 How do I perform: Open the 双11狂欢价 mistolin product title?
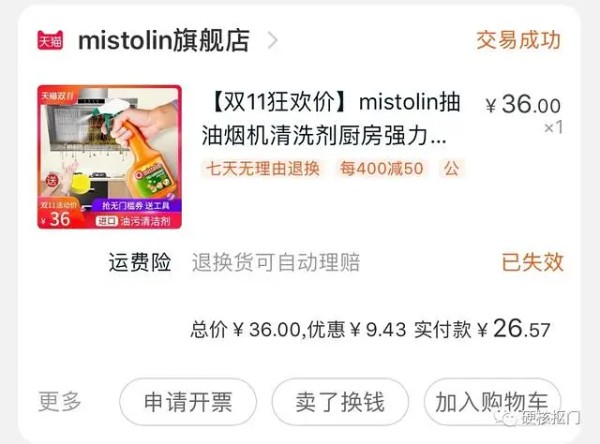coord(331,119)
